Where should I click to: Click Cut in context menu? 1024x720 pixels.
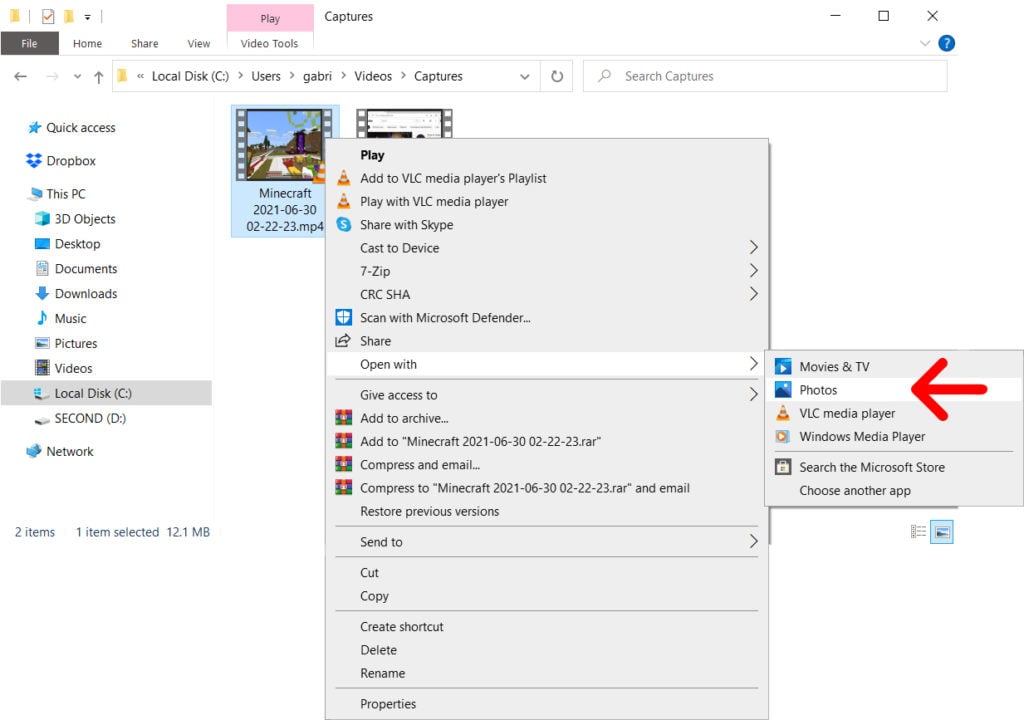(547, 573)
